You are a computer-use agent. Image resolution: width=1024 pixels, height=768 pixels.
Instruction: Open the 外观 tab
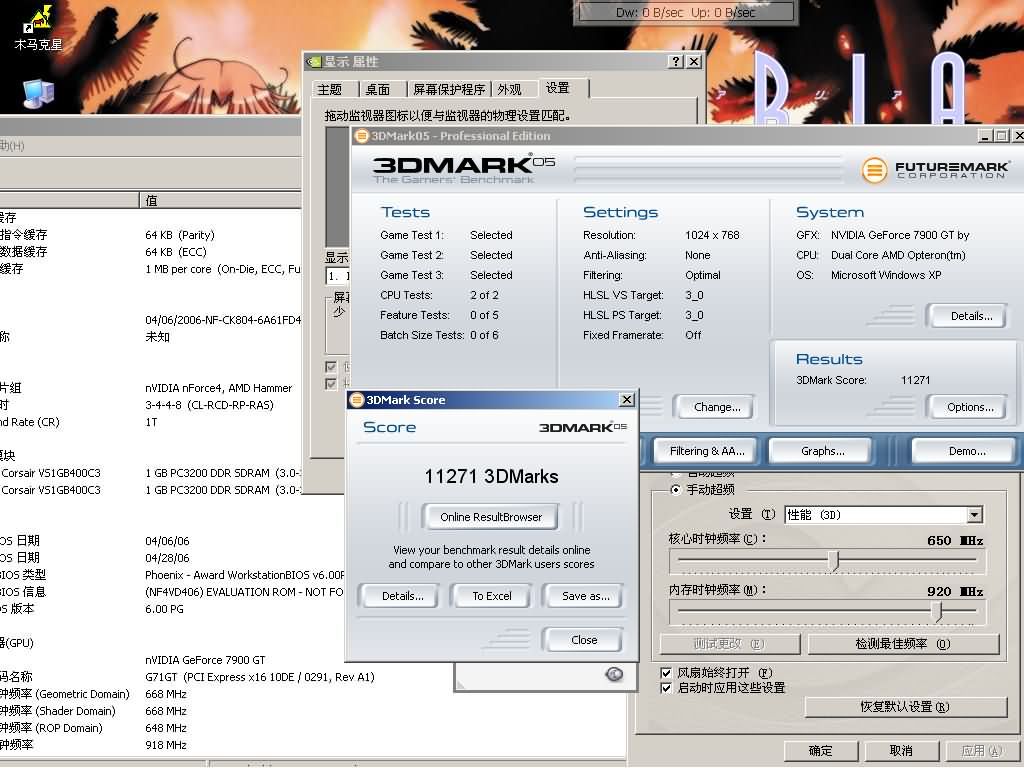(509, 89)
